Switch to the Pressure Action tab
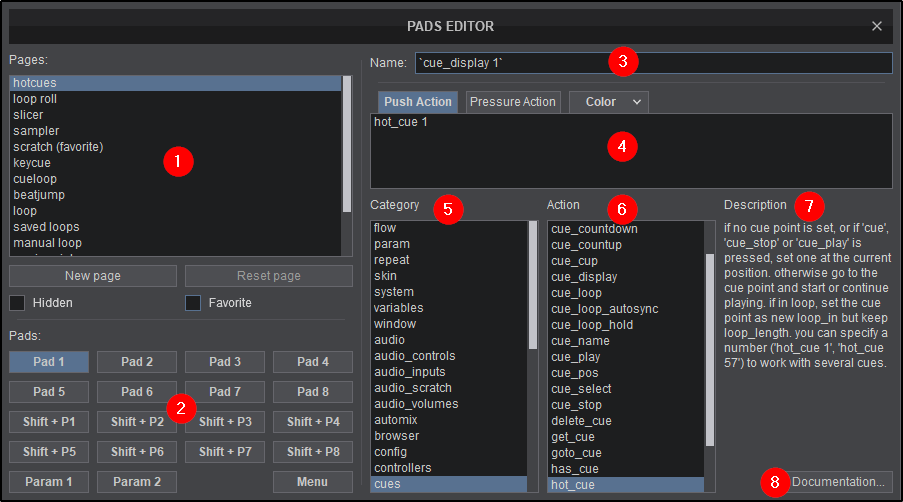The height and width of the screenshot is (502, 903). point(512,102)
